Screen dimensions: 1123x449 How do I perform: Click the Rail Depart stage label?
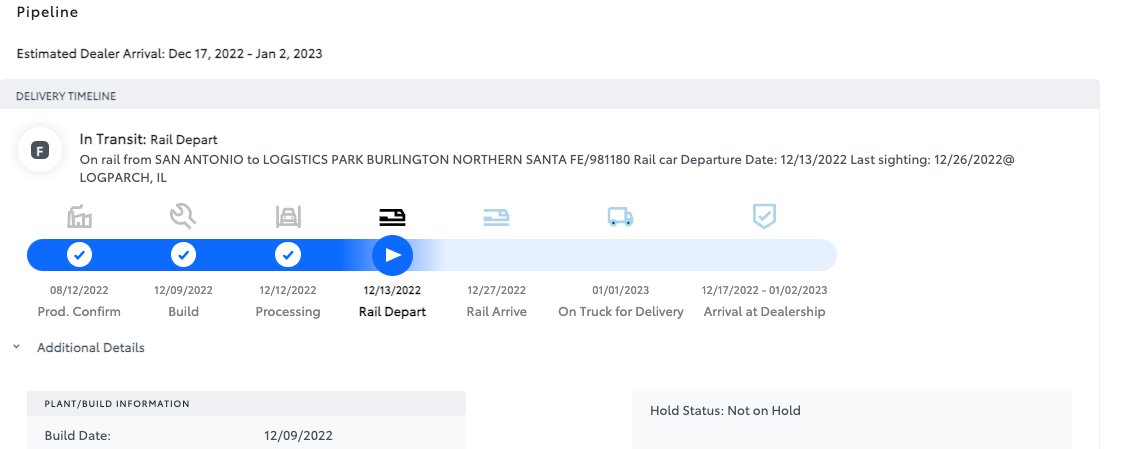[392, 311]
